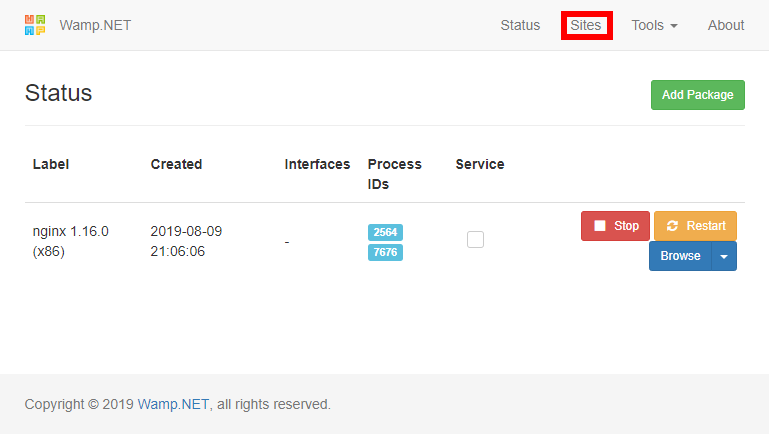Viewport: 769px width, 434px height.
Task: Click process ID badge 2564
Action: tap(385, 232)
